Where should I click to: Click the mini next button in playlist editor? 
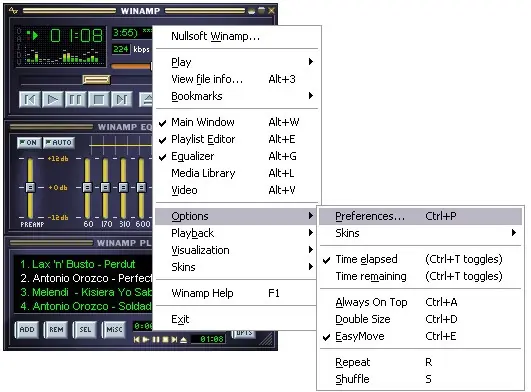174,339
